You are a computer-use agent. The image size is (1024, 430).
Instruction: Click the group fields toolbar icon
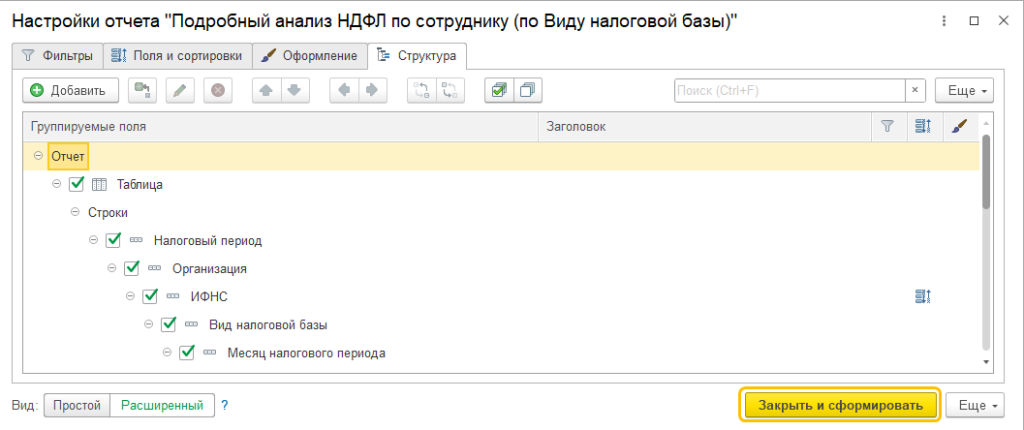pos(142,91)
